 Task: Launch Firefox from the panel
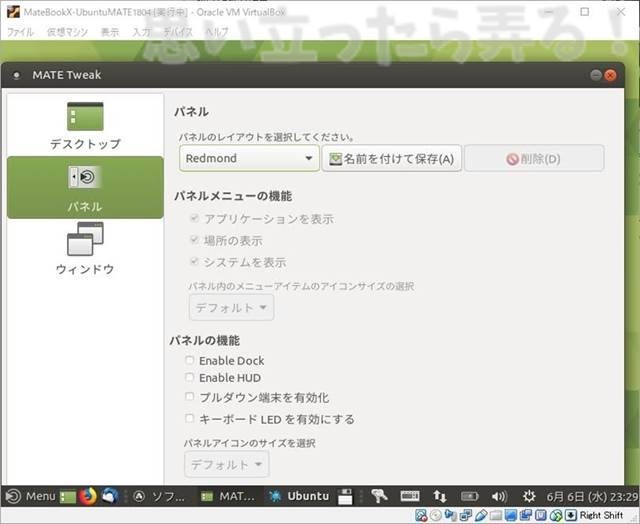point(88,496)
